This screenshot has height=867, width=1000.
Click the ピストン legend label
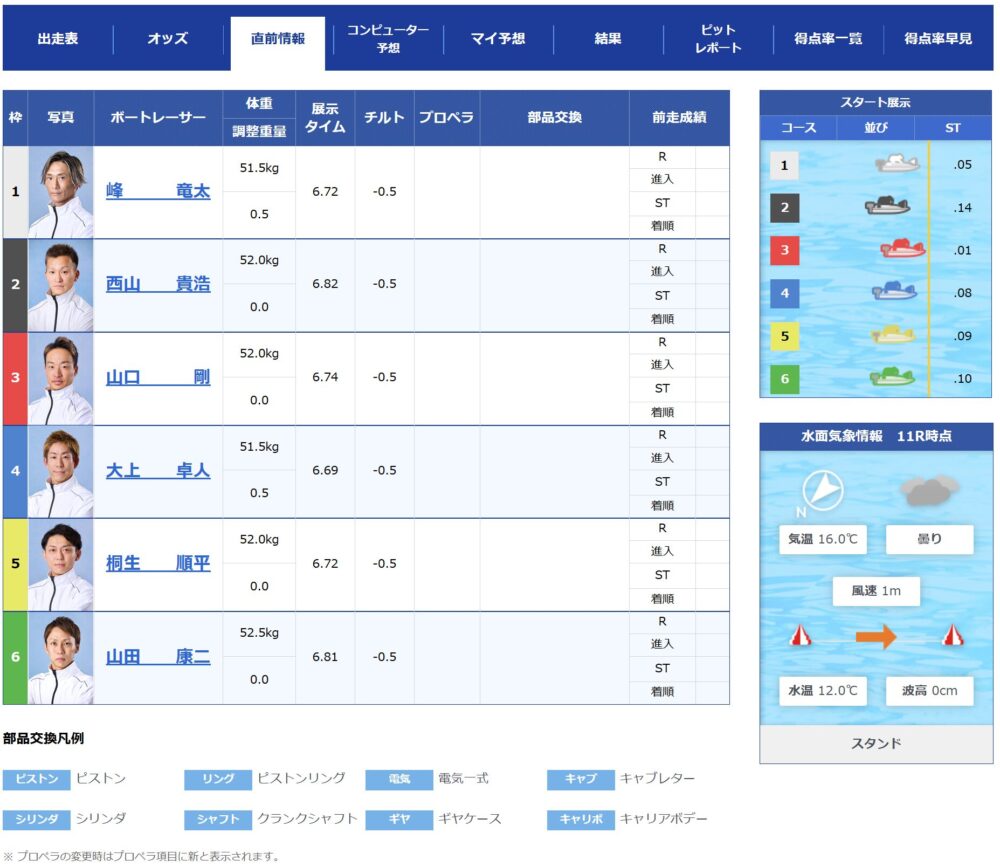(36, 779)
